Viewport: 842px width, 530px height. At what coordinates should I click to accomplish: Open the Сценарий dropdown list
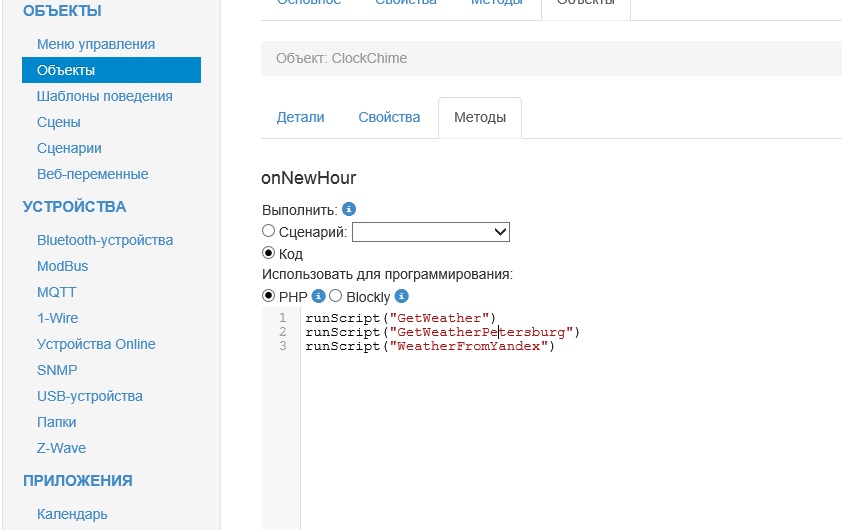431,232
